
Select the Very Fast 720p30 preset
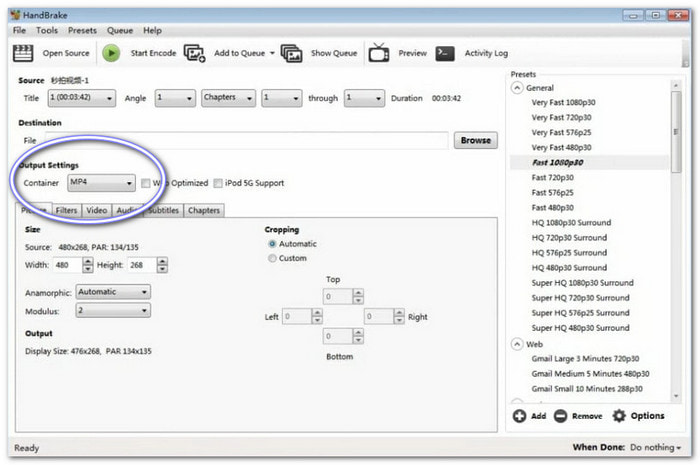[x=561, y=117]
